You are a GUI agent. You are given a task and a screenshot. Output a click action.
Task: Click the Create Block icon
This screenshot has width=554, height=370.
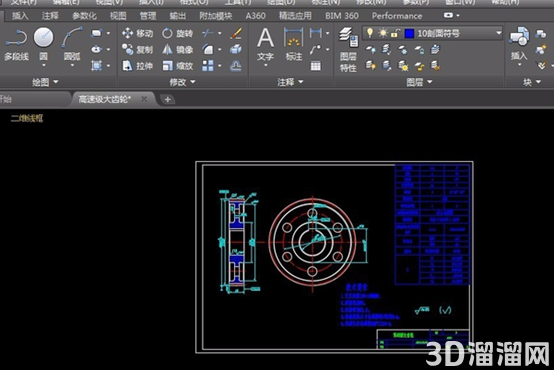(541, 34)
